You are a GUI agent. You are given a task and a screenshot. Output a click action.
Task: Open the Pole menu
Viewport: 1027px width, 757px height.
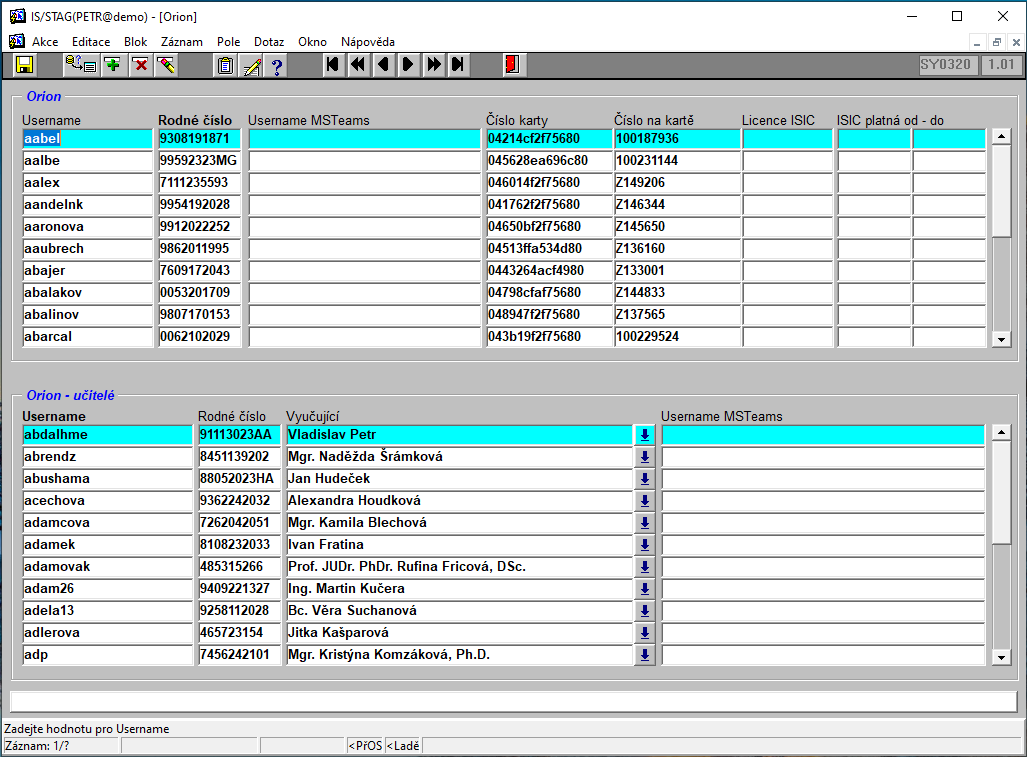(x=229, y=42)
